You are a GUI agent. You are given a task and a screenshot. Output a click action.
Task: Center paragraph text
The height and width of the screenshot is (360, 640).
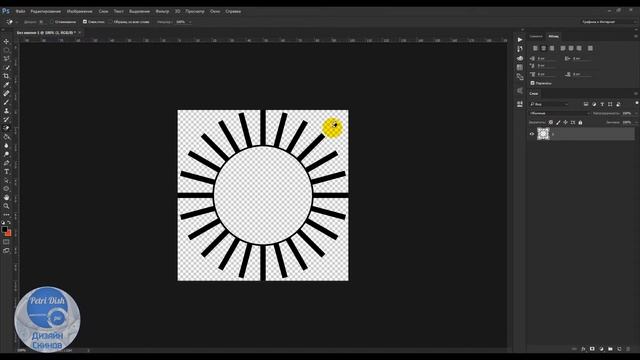click(x=543, y=48)
